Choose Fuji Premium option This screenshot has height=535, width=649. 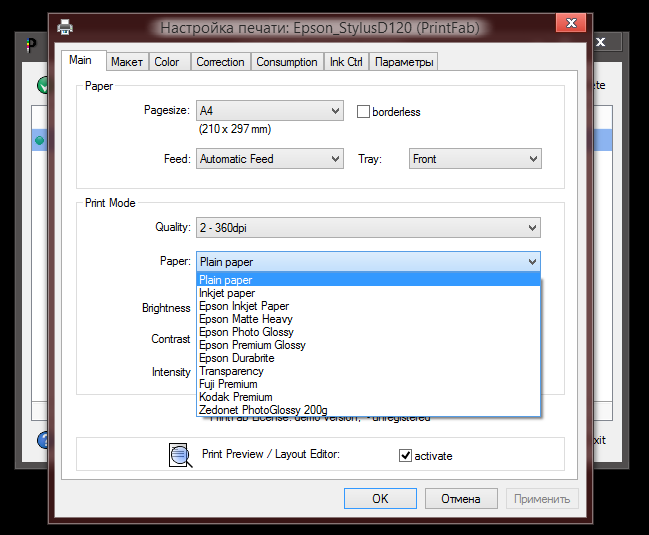[x=368, y=384]
